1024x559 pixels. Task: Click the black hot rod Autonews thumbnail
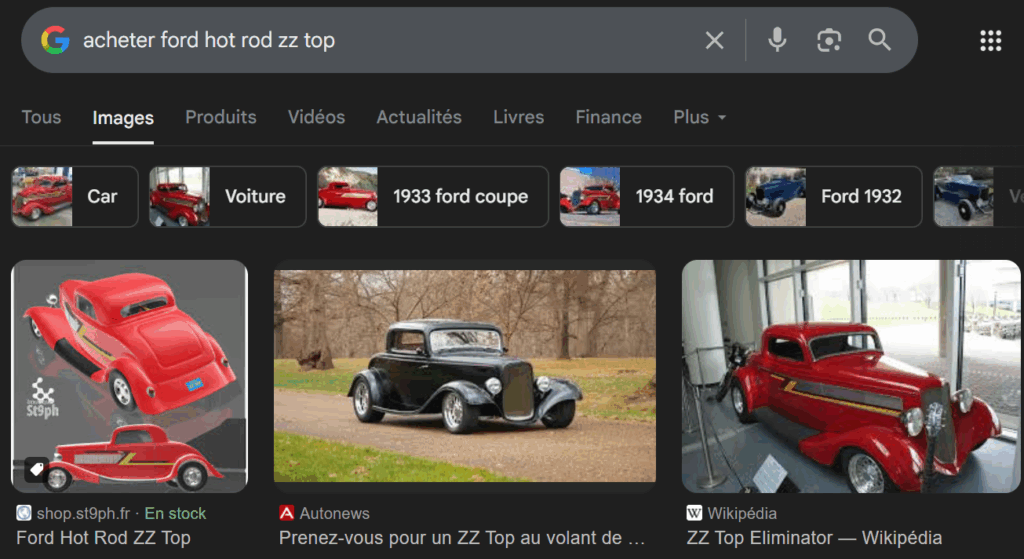tap(465, 375)
